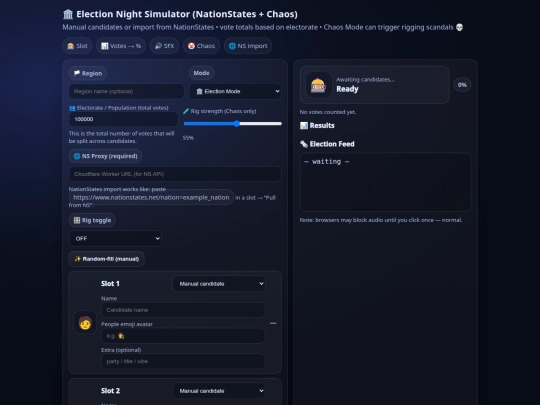Focus the Cloudflare Worker URL field

pos(175,174)
